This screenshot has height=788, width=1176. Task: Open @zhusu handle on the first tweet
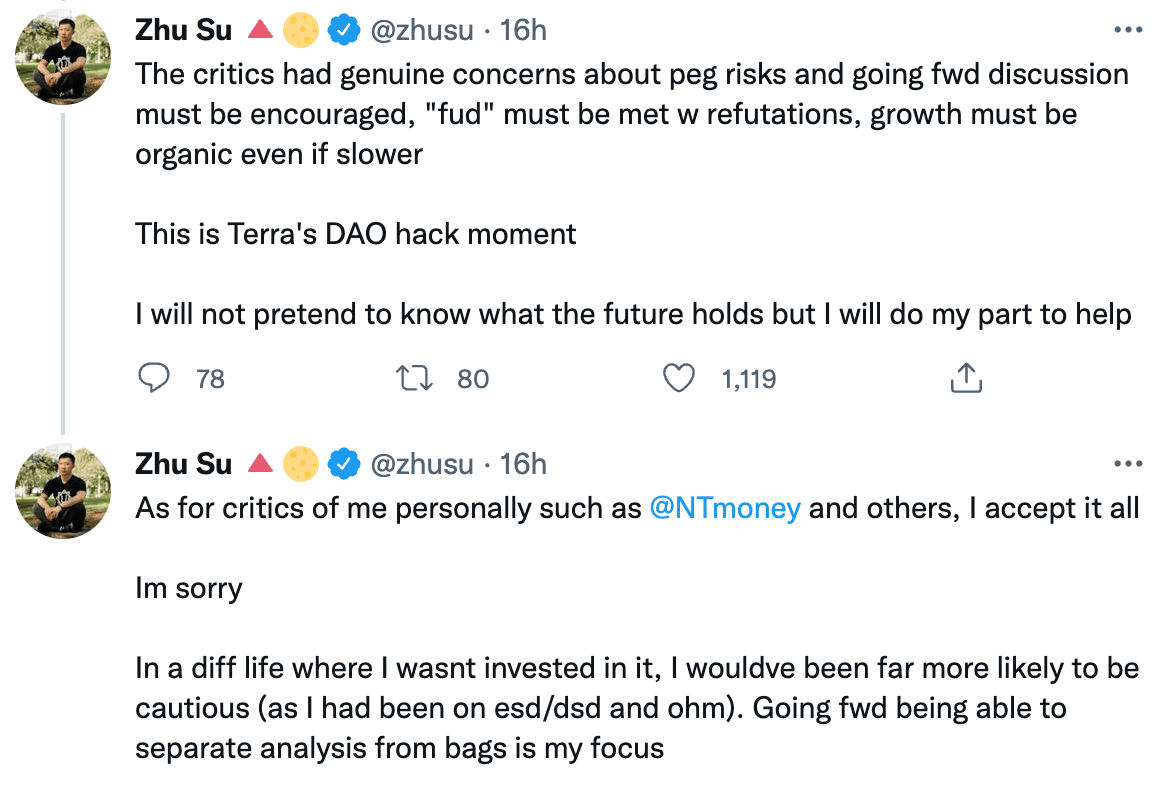coord(422,30)
